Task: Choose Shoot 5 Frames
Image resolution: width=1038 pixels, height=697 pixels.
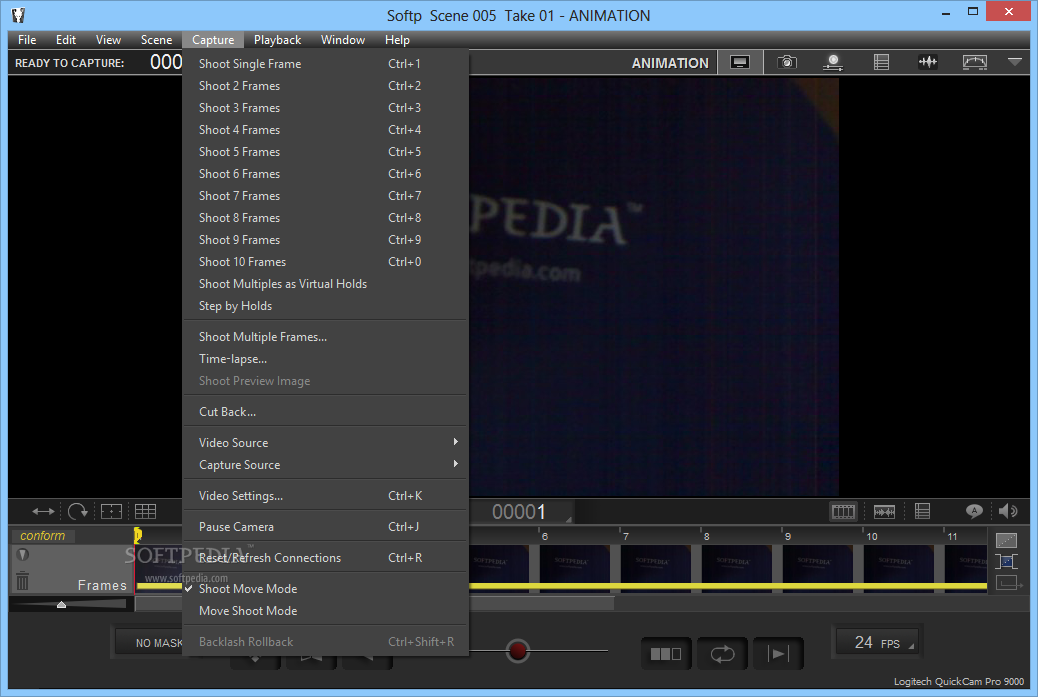Action: click(325, 152)
